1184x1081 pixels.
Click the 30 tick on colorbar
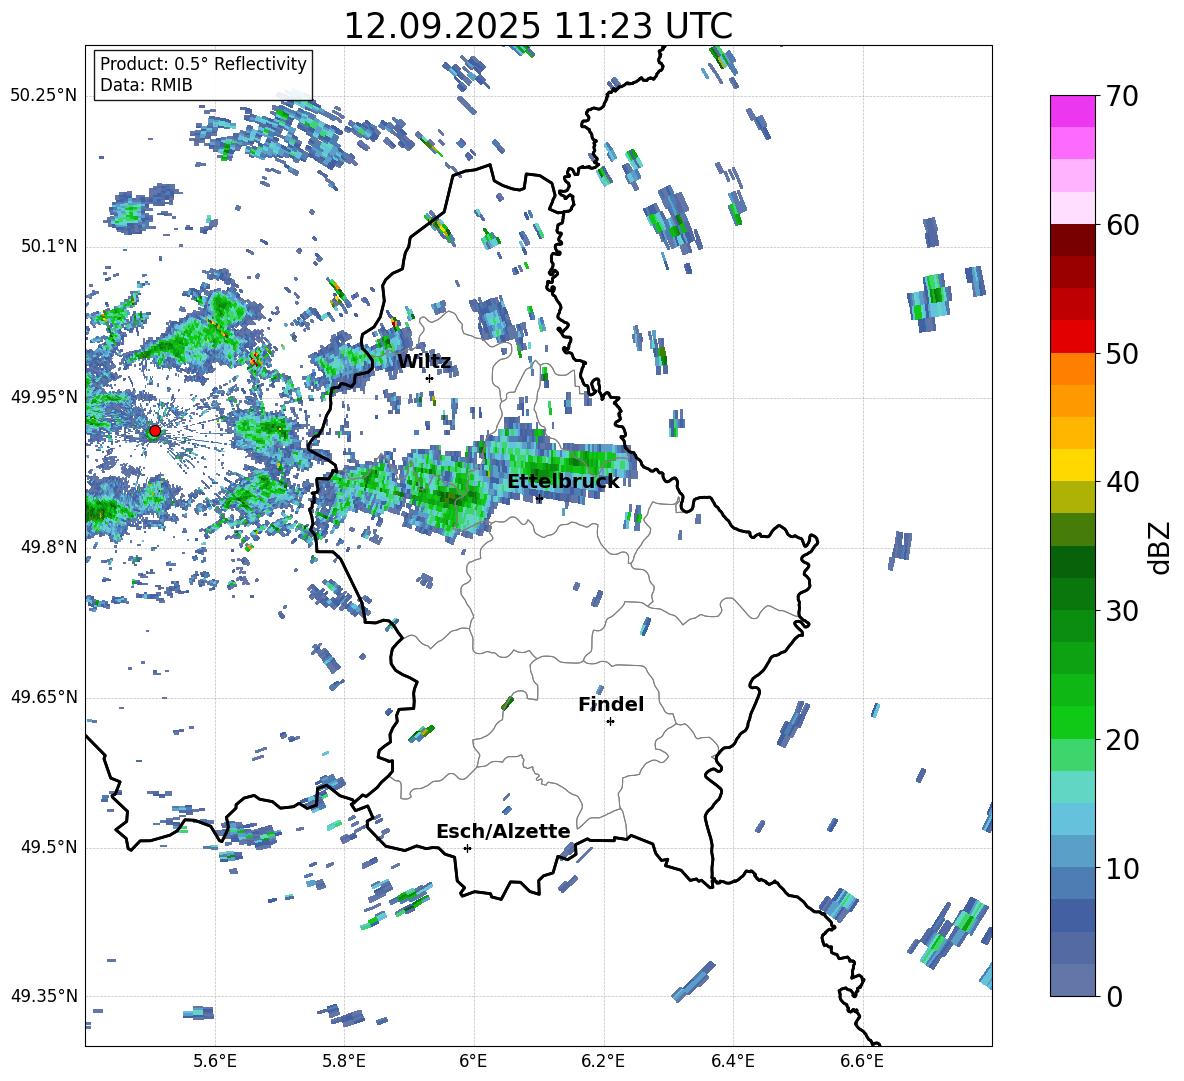coord(1122,611)
